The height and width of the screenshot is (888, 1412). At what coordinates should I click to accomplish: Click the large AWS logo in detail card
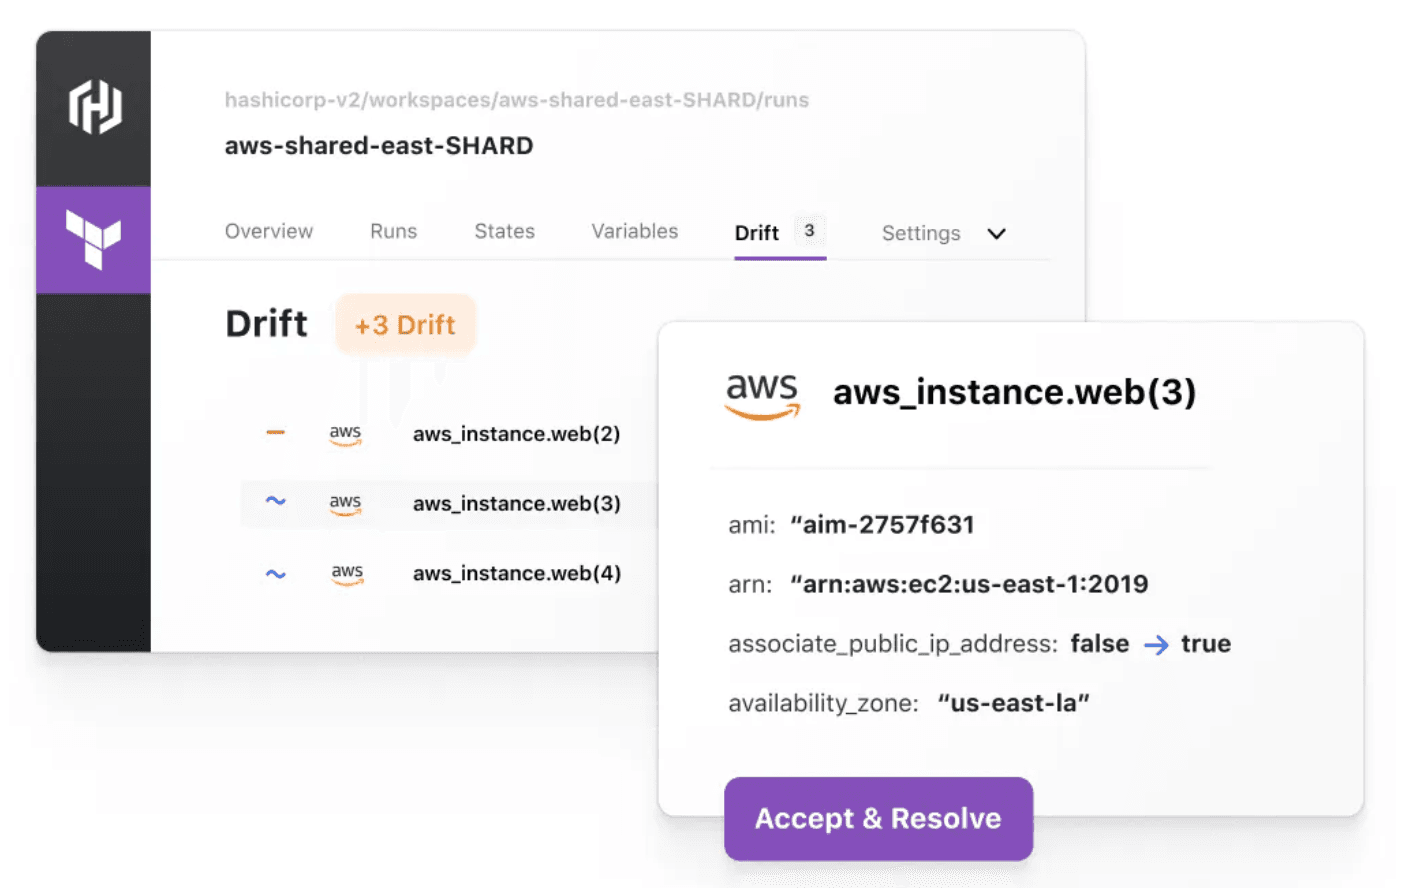(762, 395)
